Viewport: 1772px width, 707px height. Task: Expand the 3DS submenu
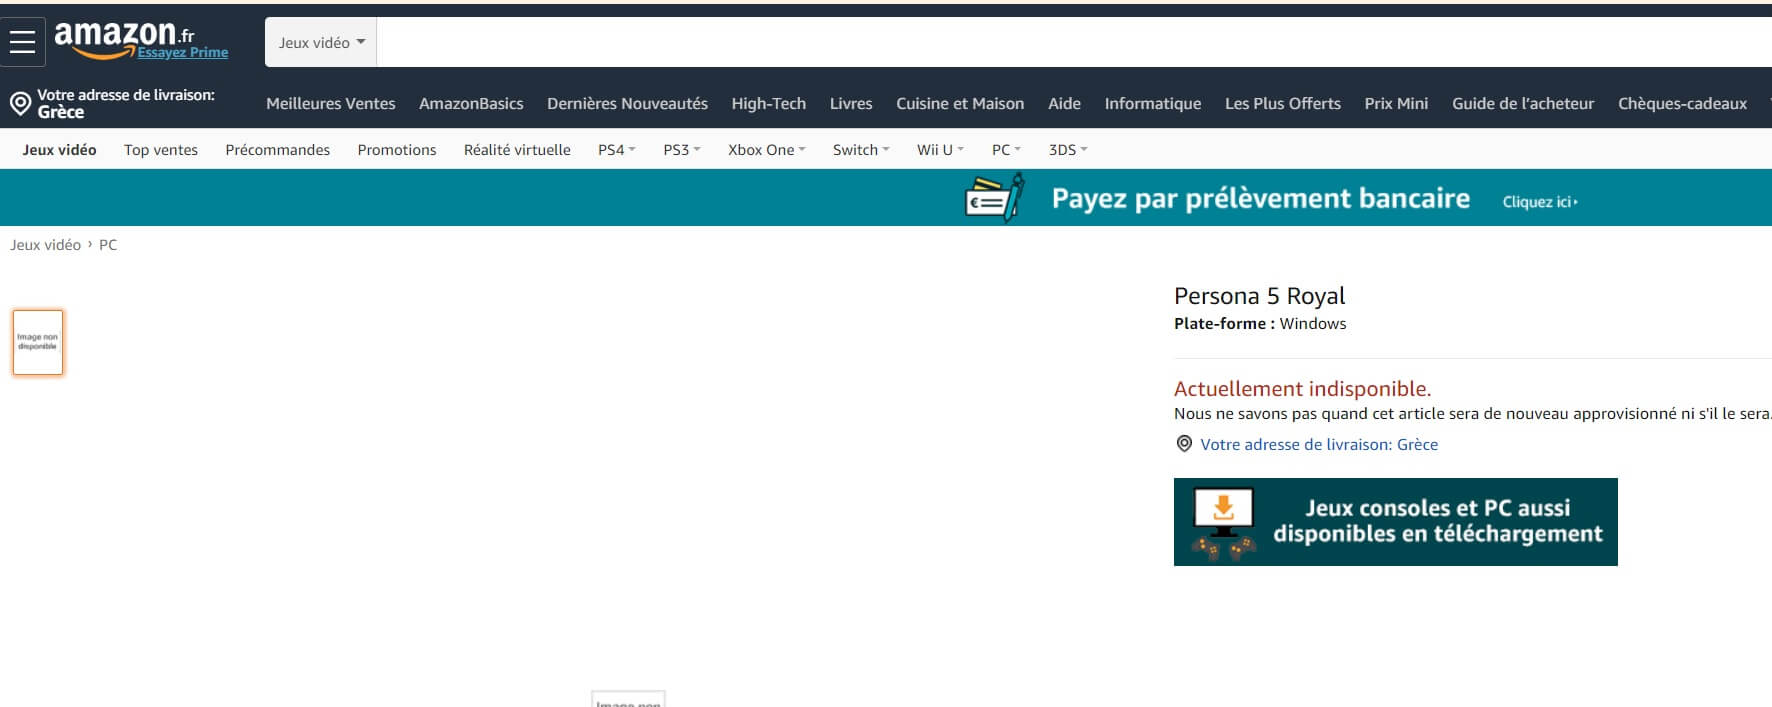pyautogui.click(x=1067, y=150)
